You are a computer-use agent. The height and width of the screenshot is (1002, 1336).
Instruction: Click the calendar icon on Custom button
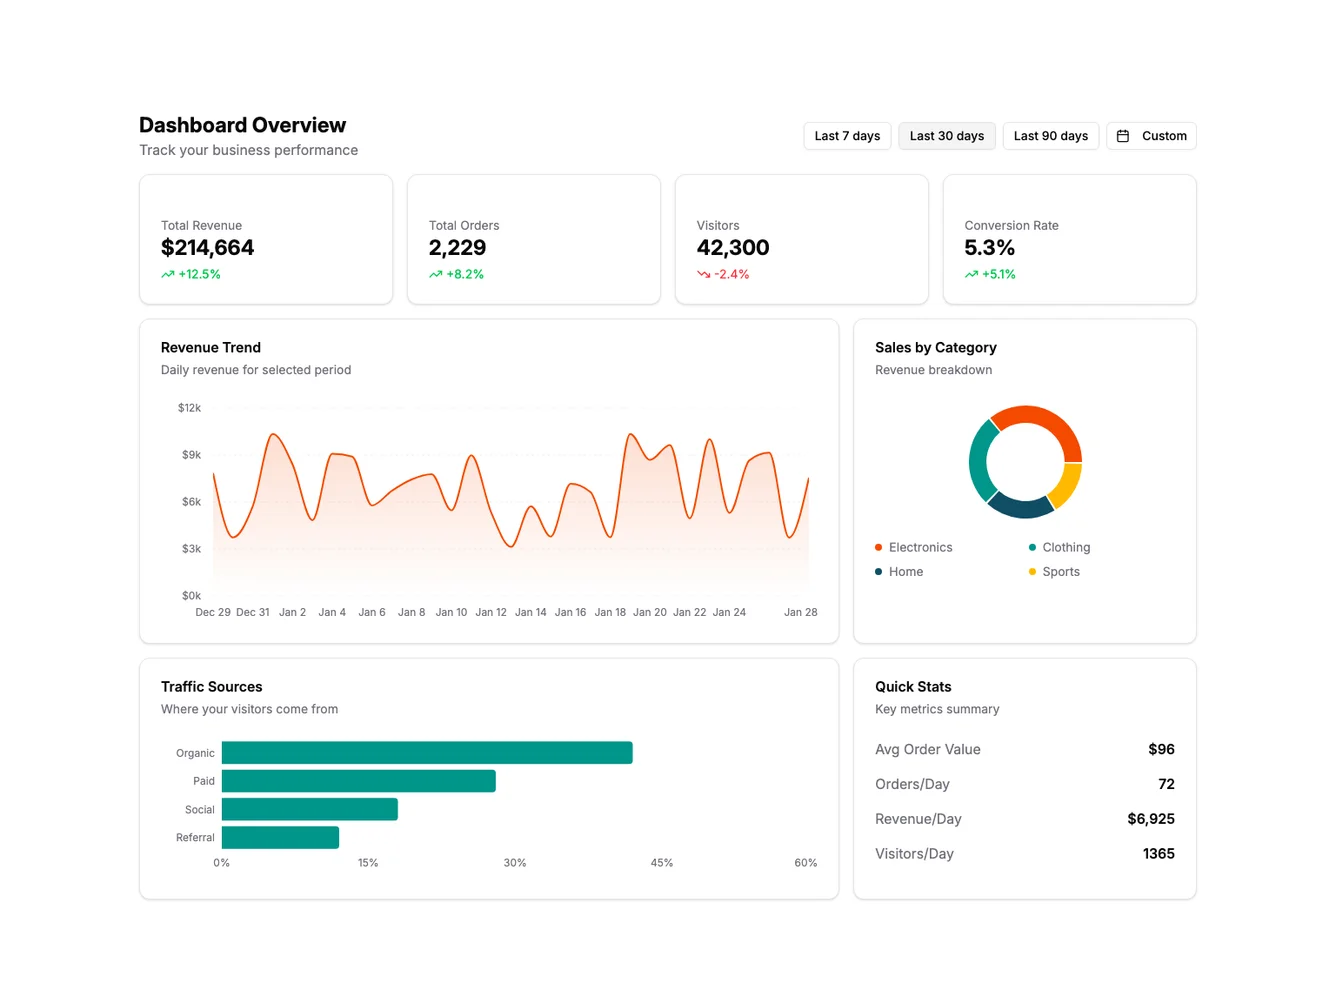(1124, 135)
